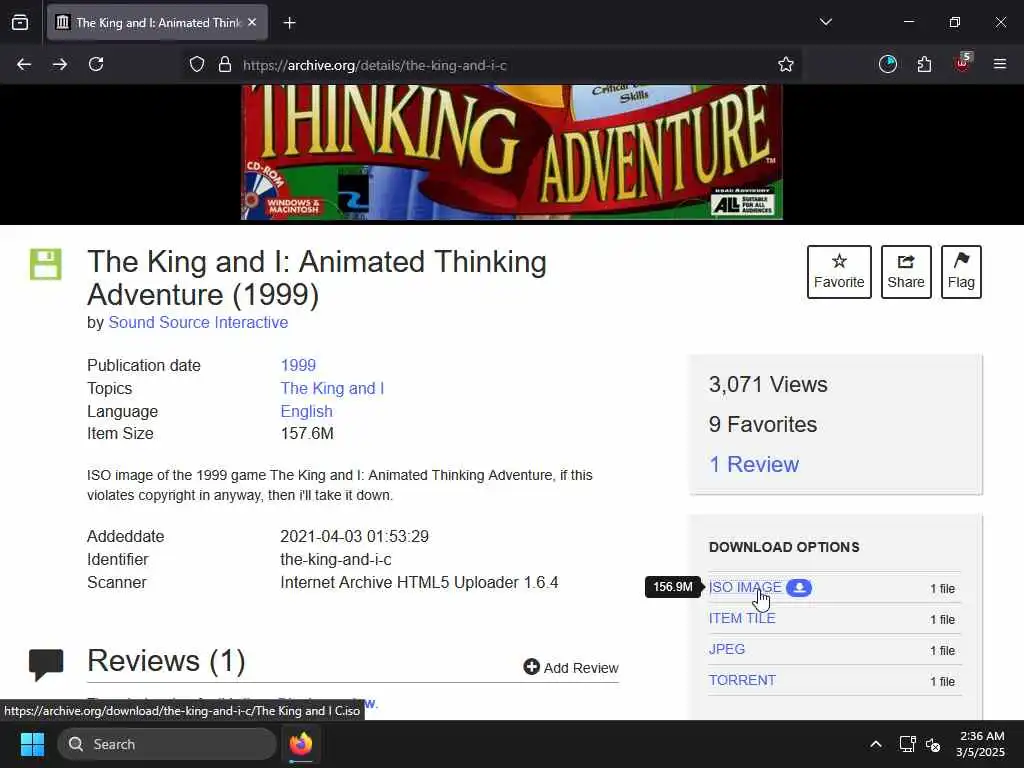
Task: Click the Flag button
Action: [961, 272]
